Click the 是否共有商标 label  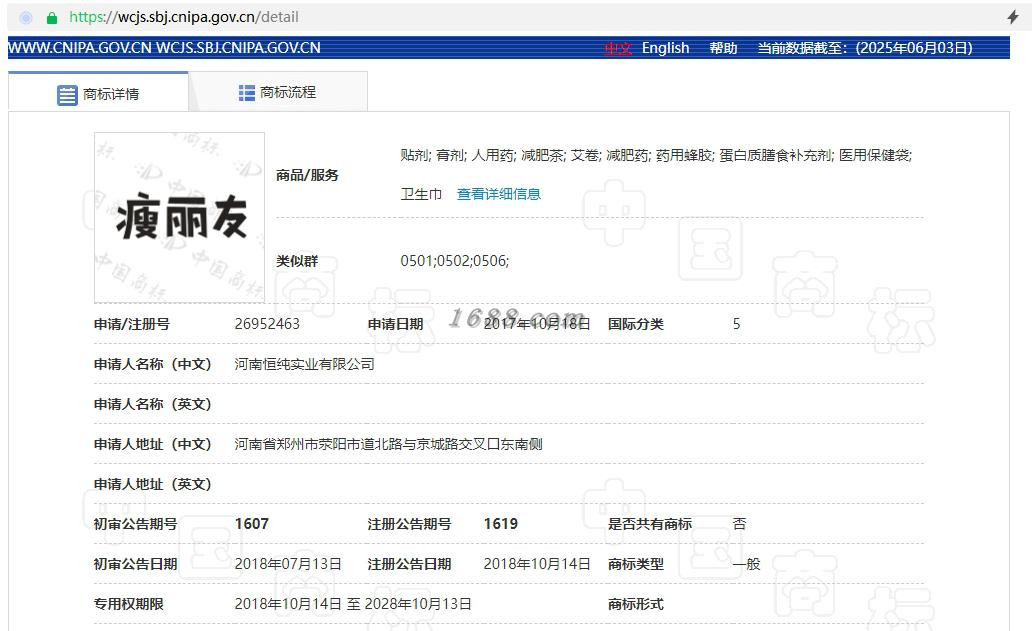click(650, 524)
